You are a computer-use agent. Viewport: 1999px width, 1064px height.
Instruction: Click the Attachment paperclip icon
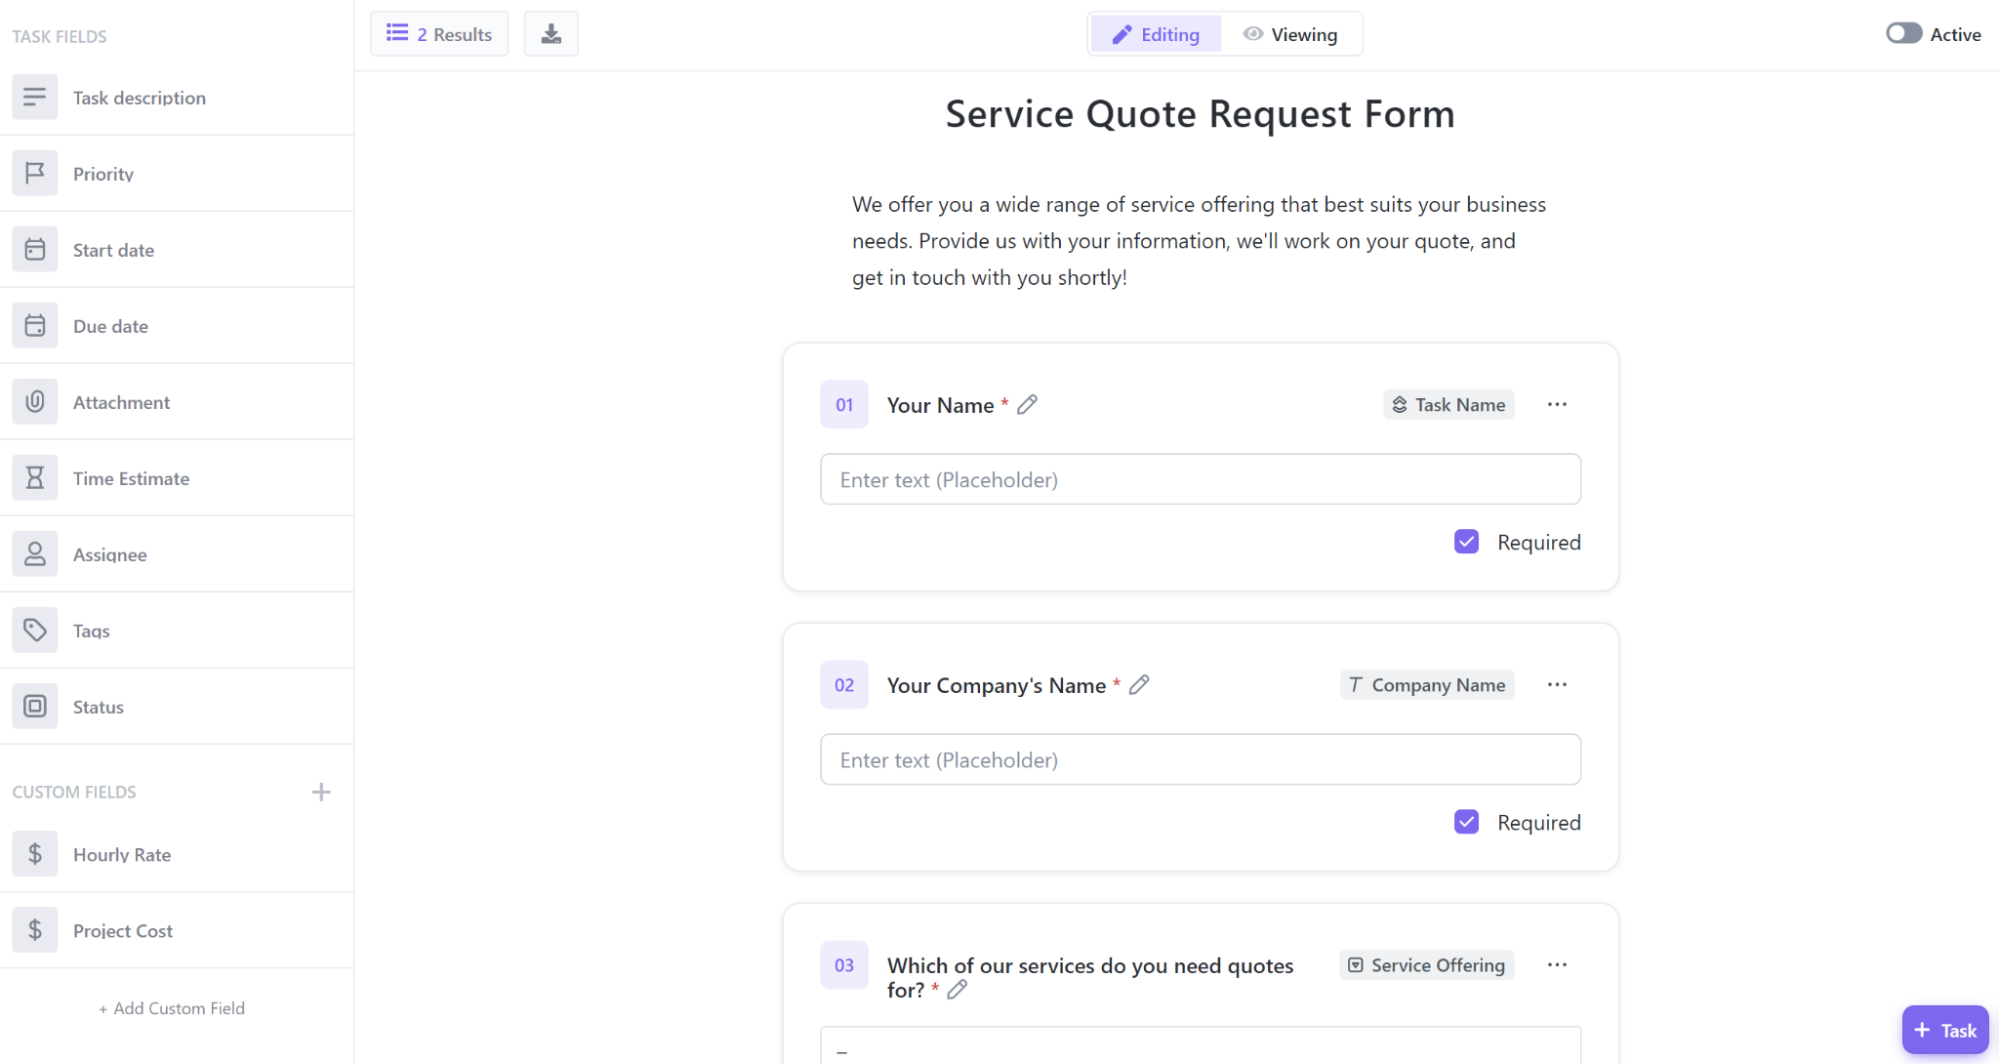tap(35, 402)
